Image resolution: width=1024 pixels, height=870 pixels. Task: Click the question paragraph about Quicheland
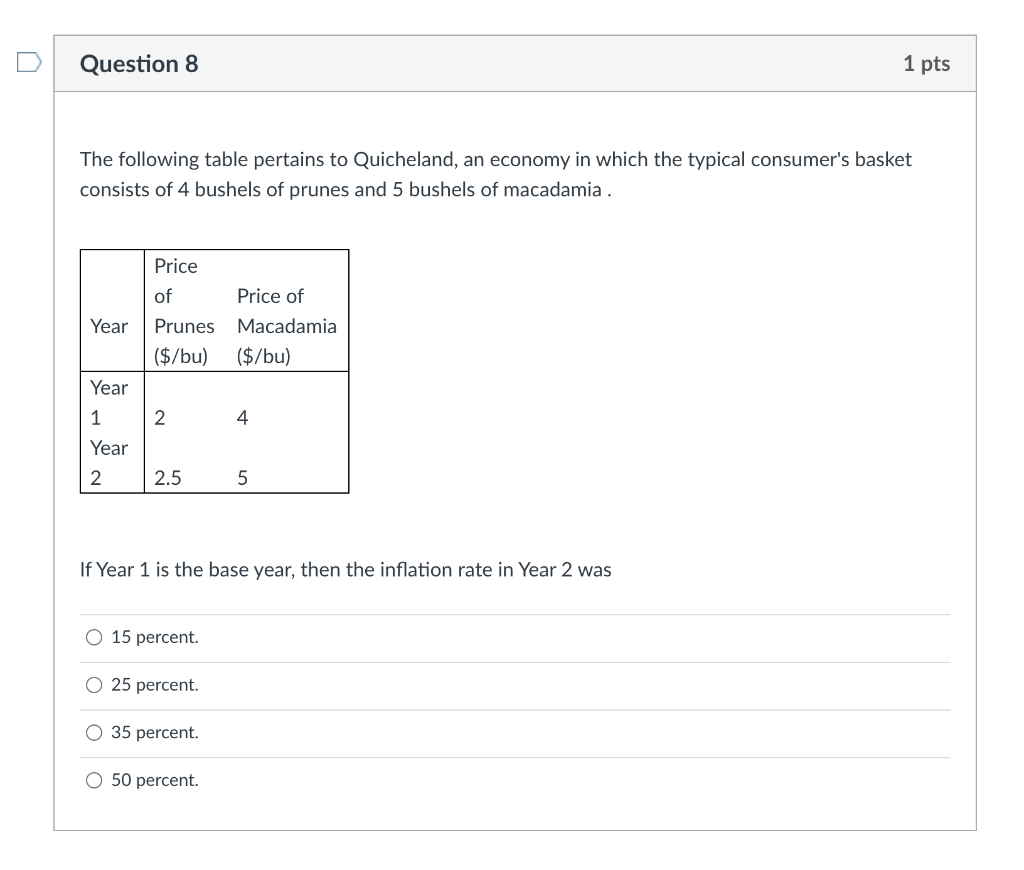point(495,174)
